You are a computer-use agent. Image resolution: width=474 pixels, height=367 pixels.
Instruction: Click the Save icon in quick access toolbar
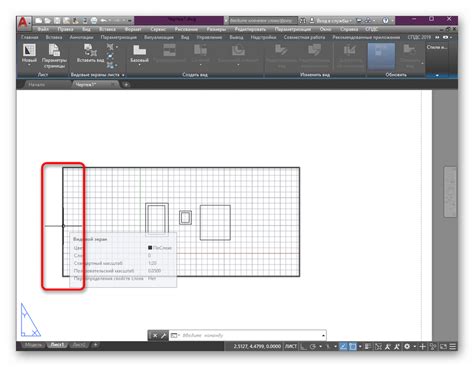57,21
